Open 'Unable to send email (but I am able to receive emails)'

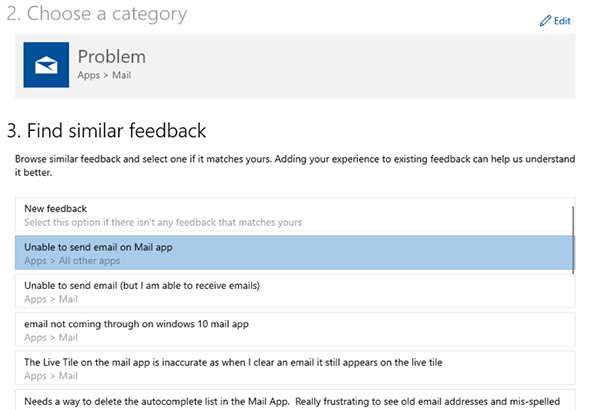pyautogui.click(x=142, y=285)
